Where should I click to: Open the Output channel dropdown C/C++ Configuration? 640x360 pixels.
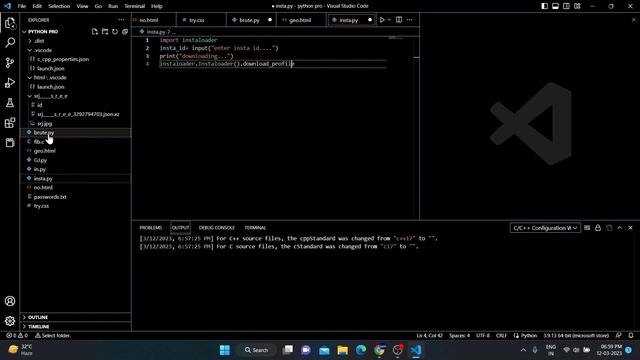pos(545,228)
